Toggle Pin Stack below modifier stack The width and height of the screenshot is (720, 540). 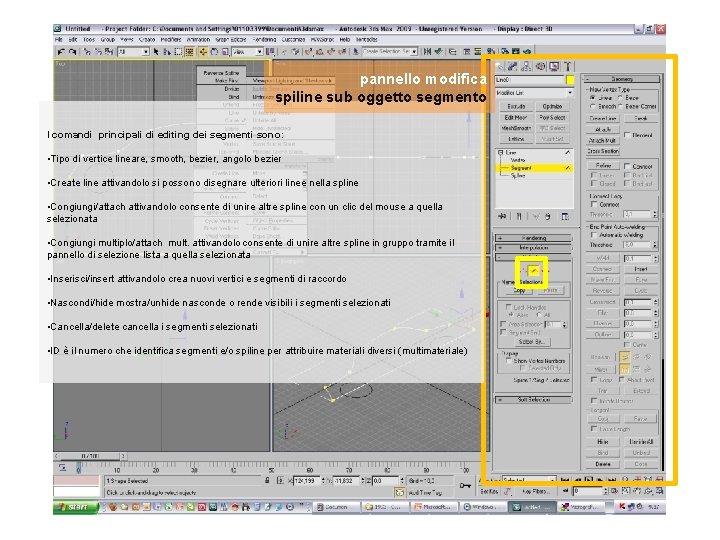[x=502, y=216]
